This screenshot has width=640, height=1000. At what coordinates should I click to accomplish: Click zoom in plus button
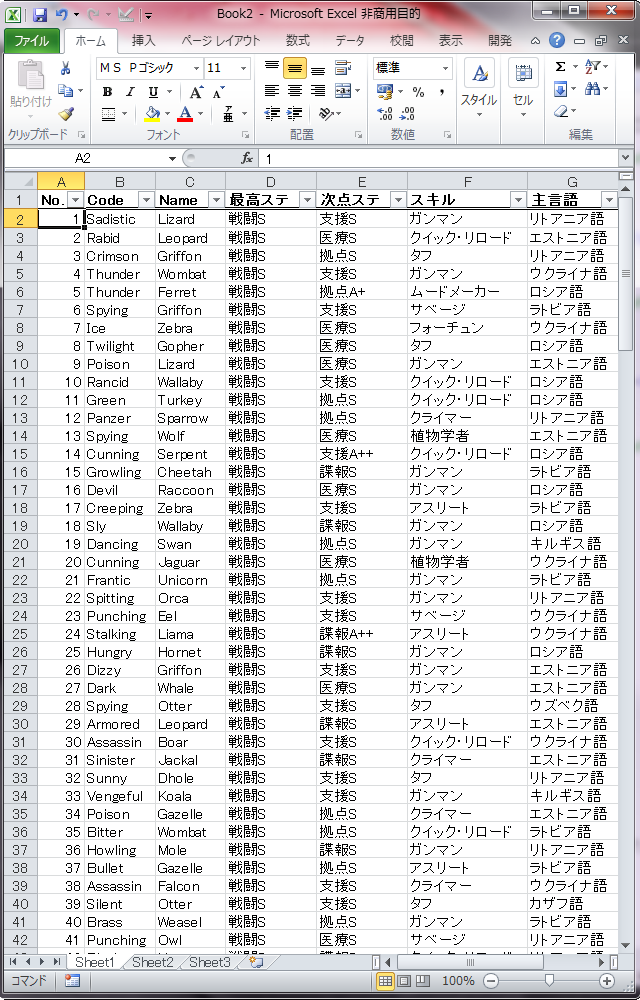click(x=607, y=981)
